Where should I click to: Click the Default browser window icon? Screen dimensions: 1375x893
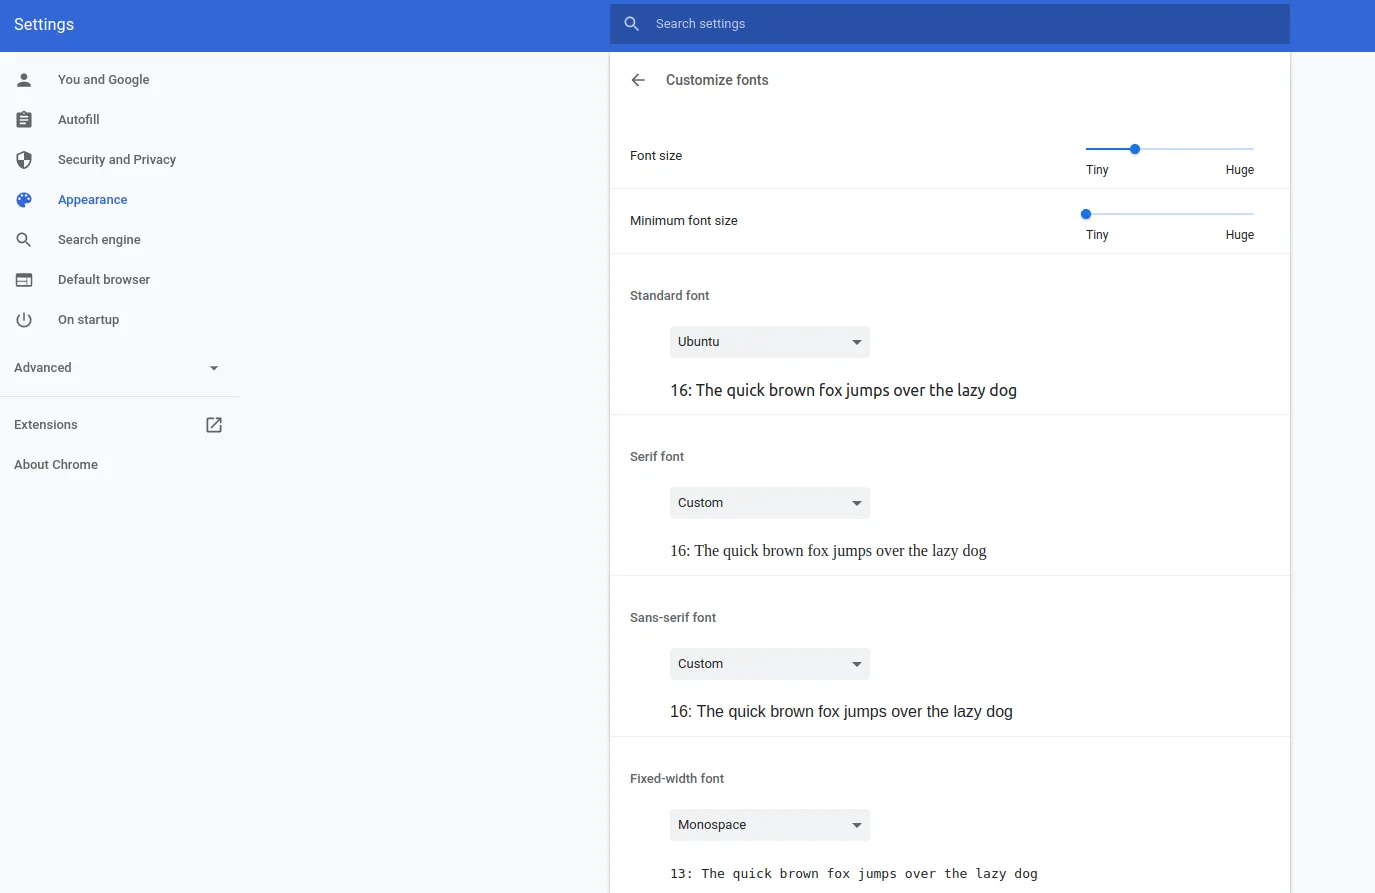pos(24,280)
